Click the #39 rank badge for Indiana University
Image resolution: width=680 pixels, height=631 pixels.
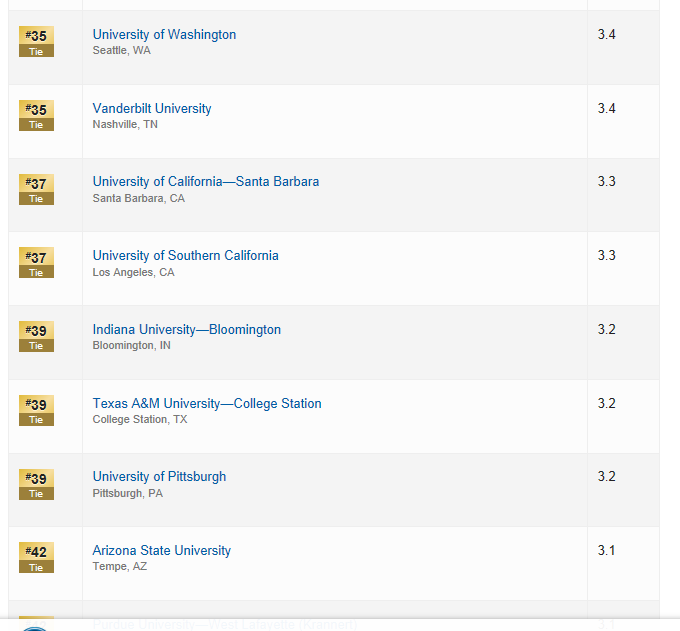pos(36,337)
